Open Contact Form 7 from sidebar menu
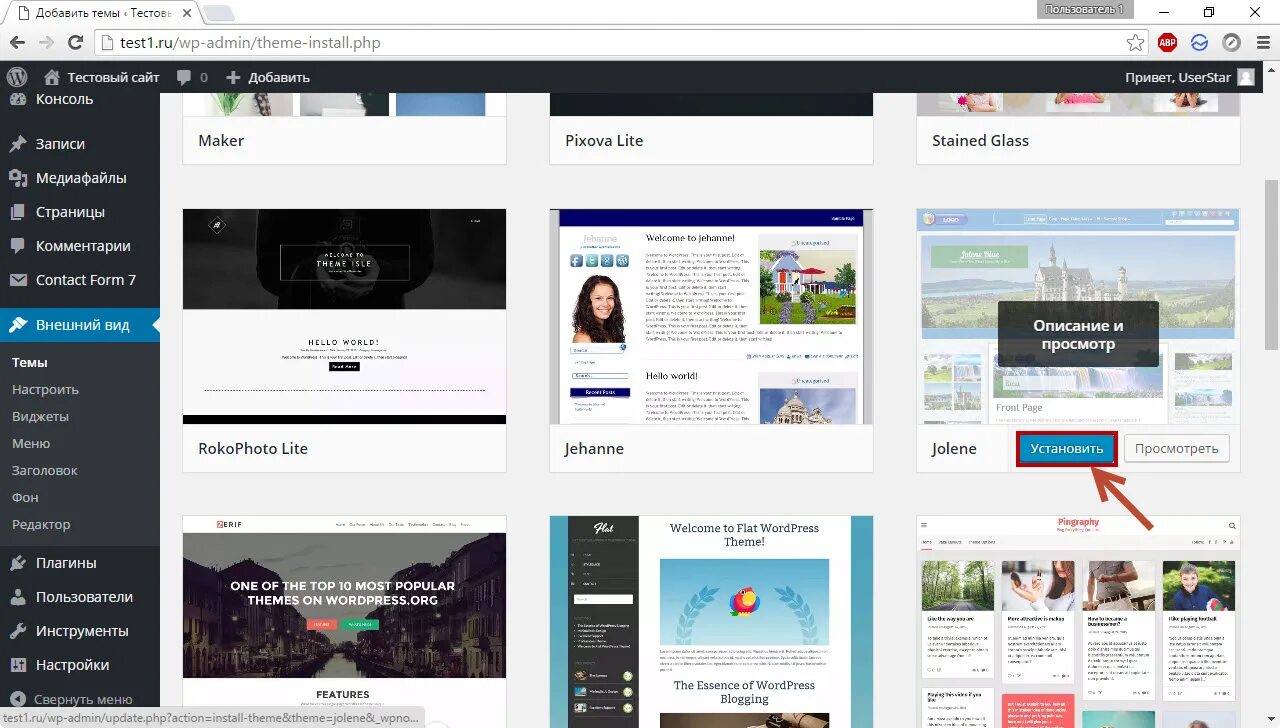The width and height of the screenshot is (1280, 728). click(x=85, y=280)
